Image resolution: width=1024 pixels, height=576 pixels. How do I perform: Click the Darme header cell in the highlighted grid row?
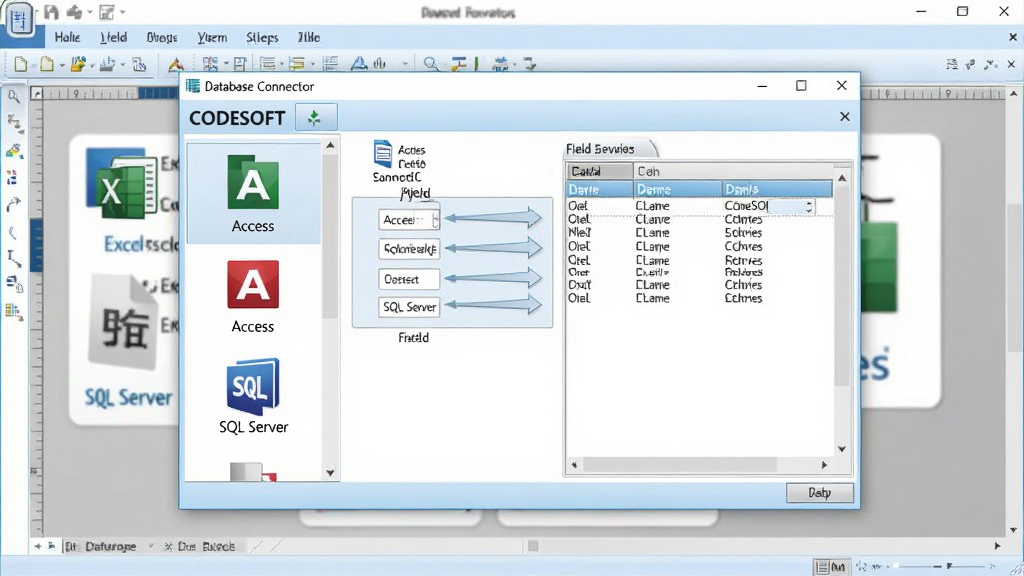point(678,189)
